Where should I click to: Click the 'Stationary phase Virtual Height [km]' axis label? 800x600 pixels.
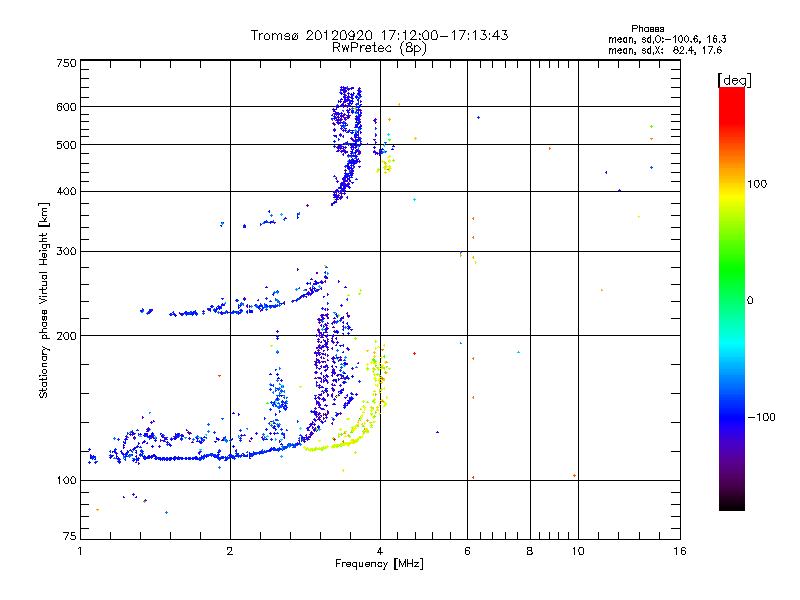click(43, 301)
